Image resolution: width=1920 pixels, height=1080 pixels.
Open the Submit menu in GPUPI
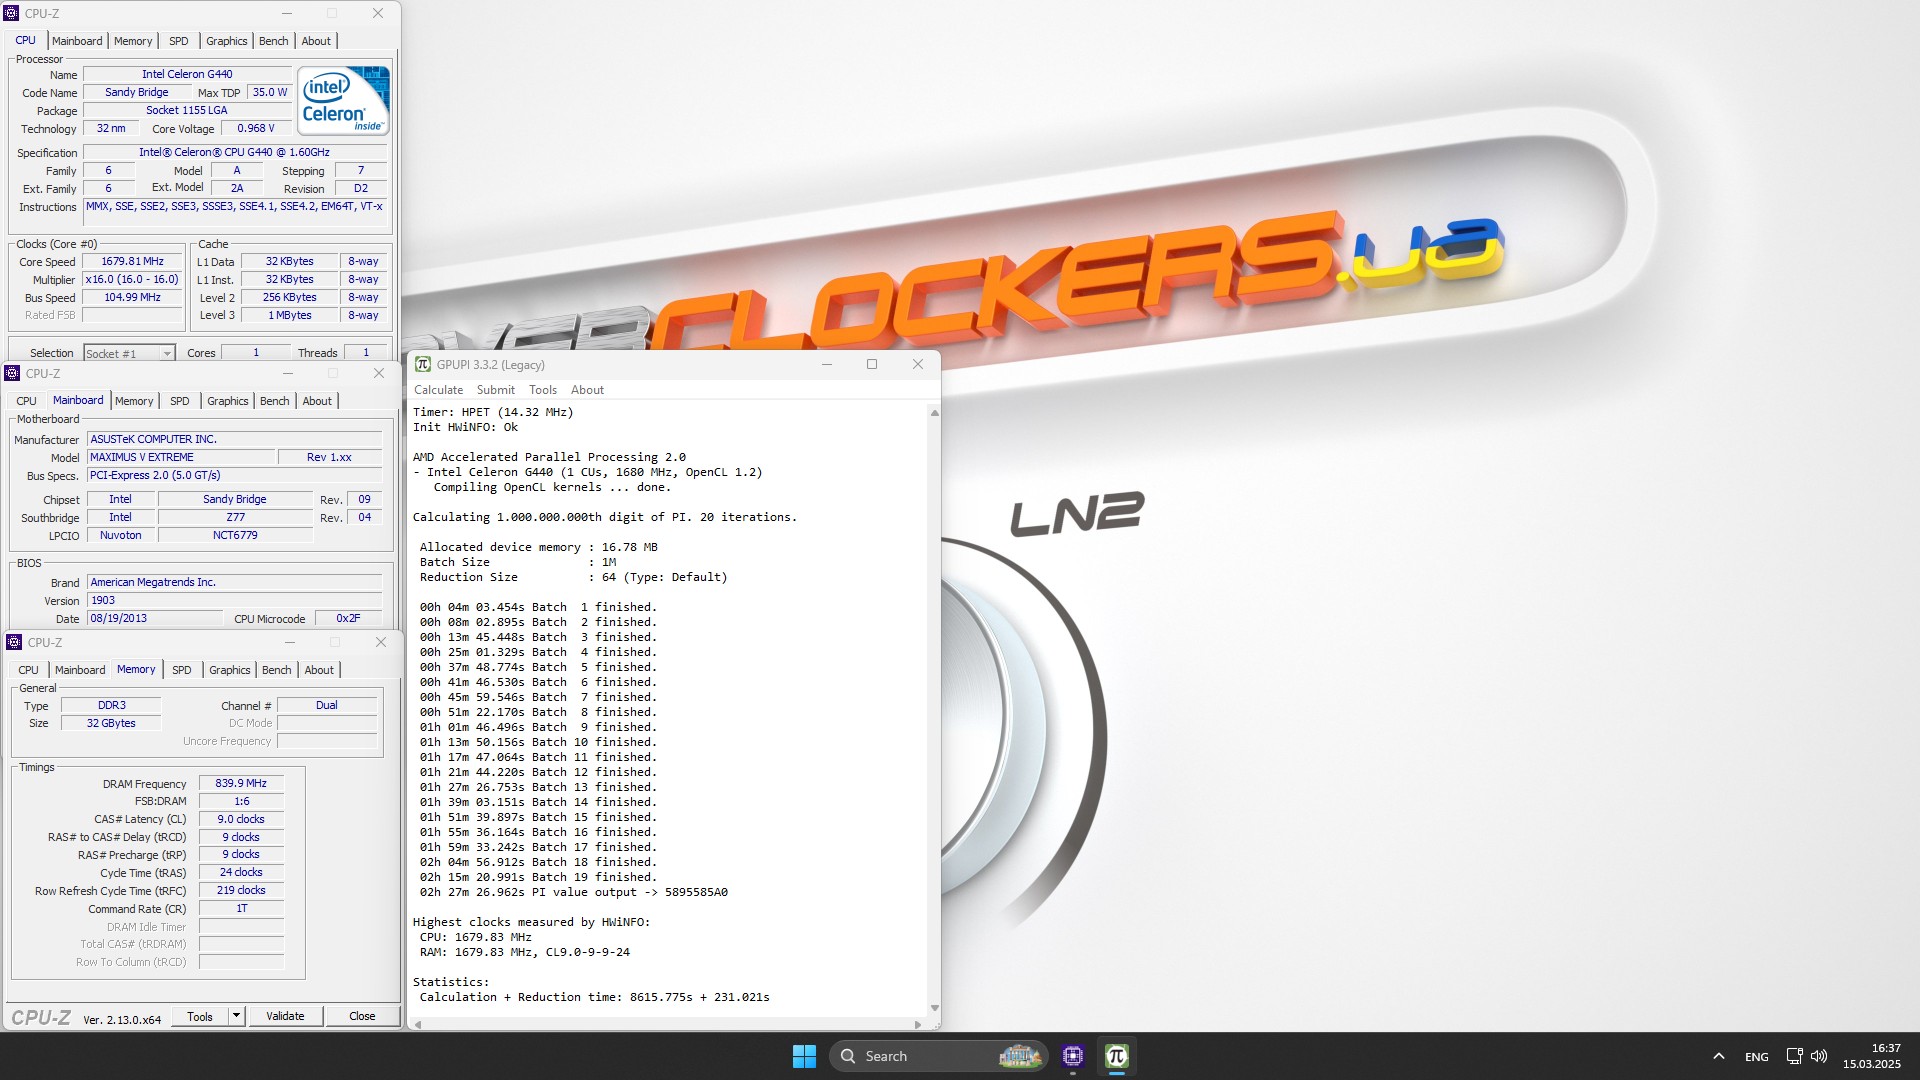496,390
